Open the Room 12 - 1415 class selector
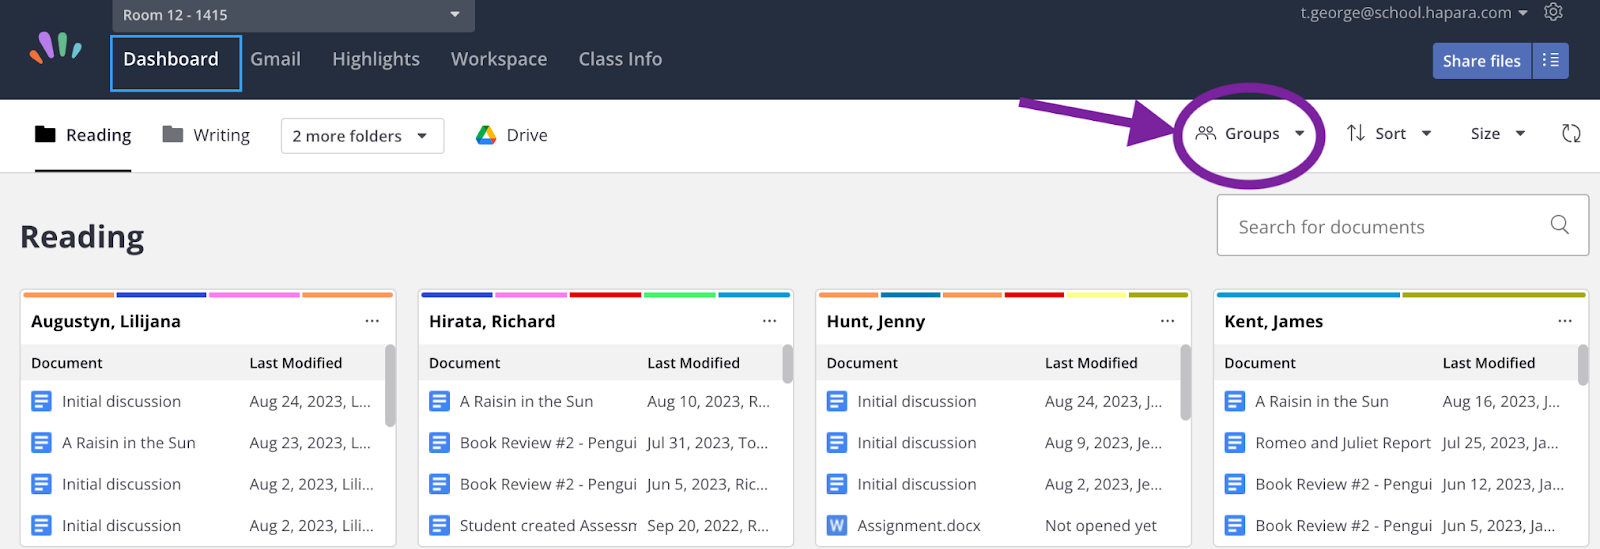The height and width of the screenshot is (549, 1600). [293, 15]
